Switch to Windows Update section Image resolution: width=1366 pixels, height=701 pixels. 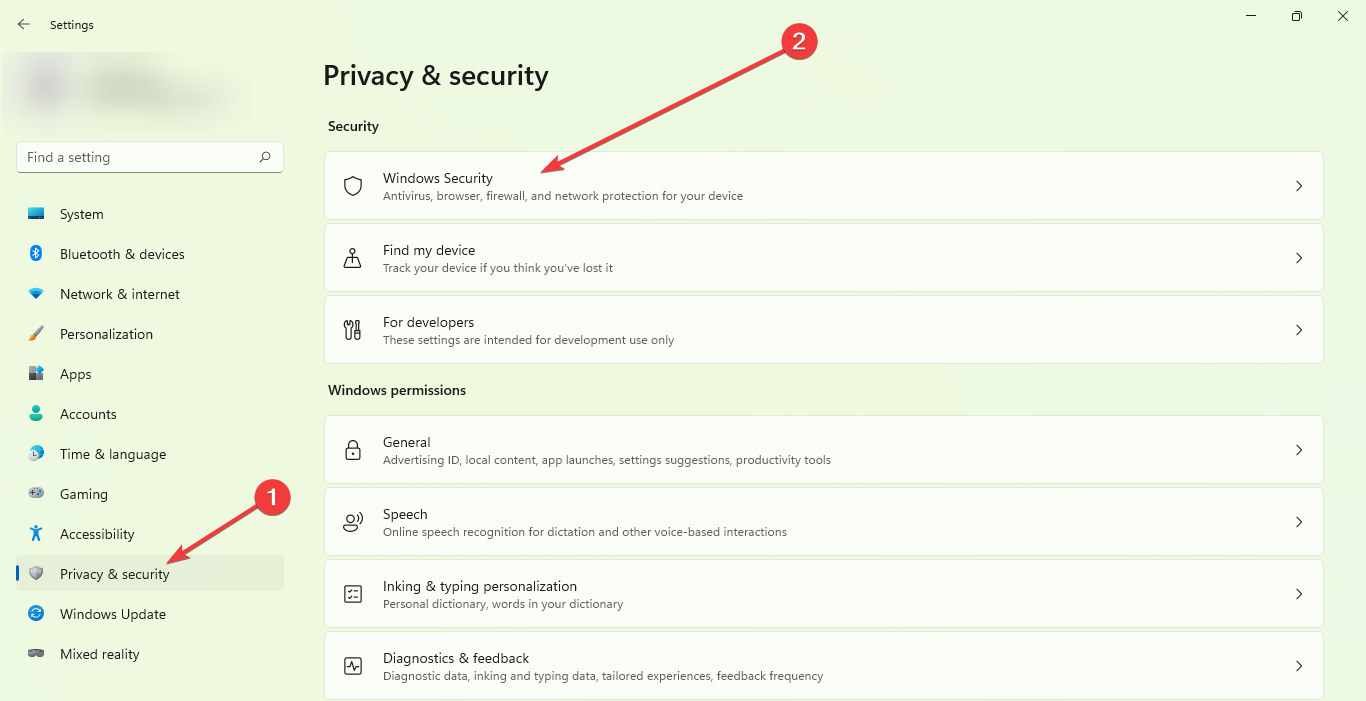112,614
